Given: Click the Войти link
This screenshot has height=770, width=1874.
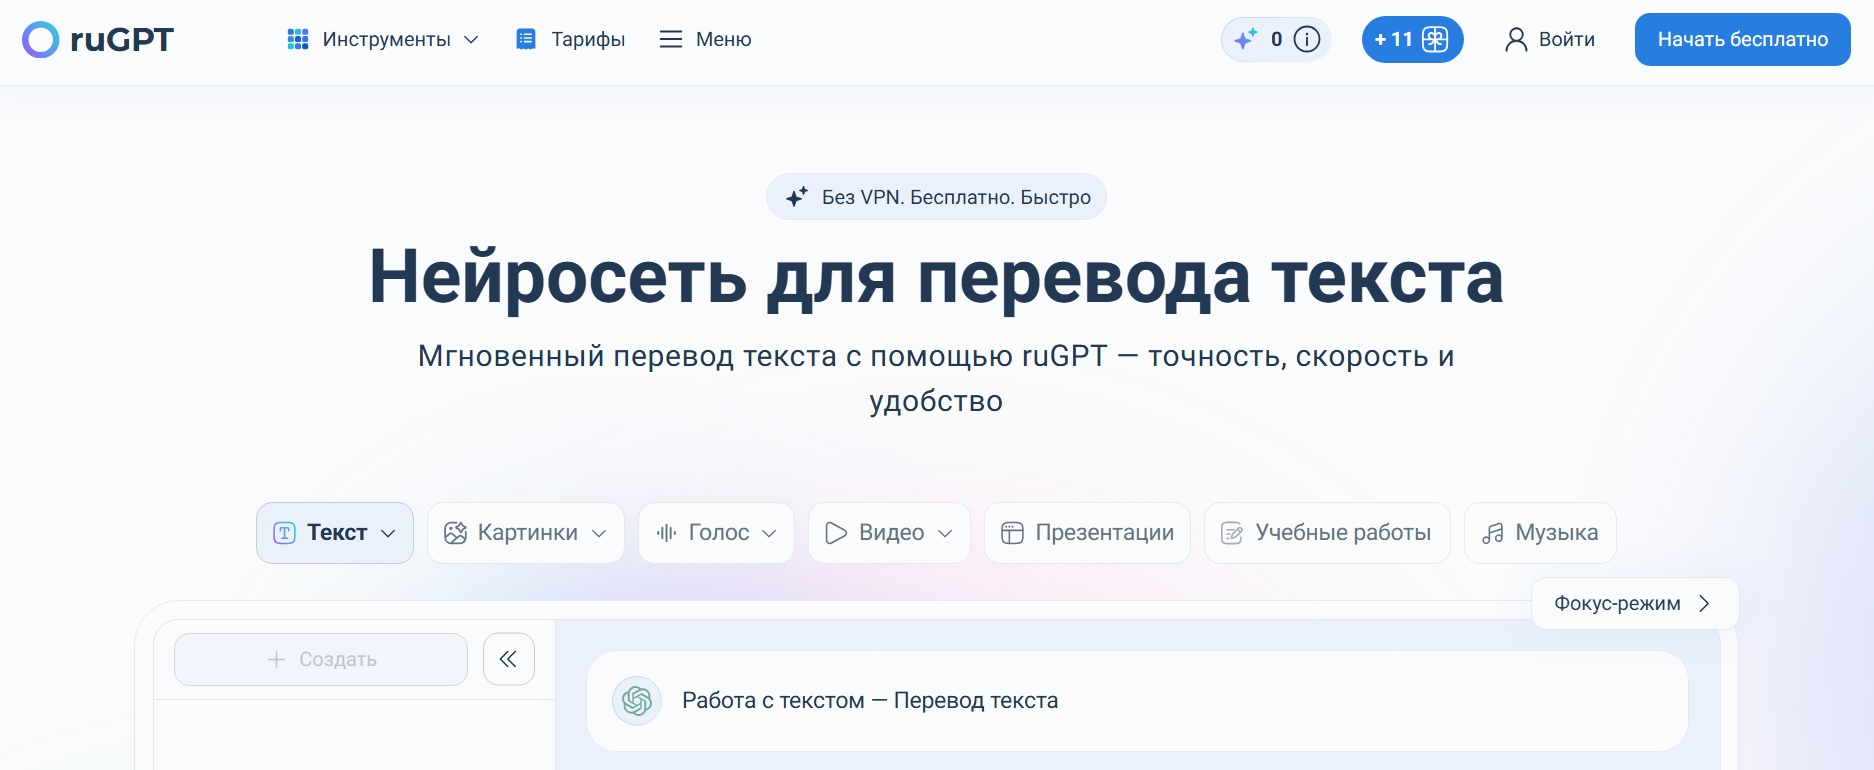Looking at the screenshot, I should [1567, 39].
